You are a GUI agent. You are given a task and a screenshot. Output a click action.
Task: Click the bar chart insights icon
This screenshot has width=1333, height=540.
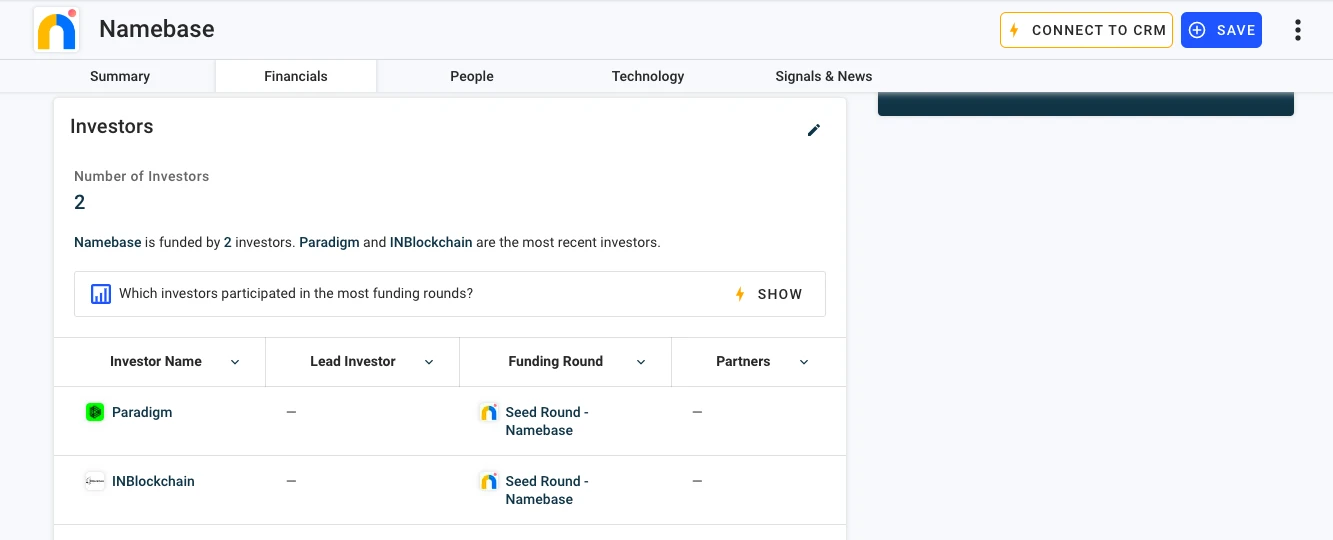(x=101, y=294)
